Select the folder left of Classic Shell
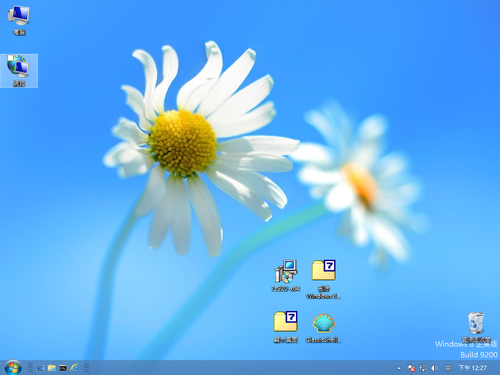The height and width of the screenshot is (375, 500). click(286, 321)
